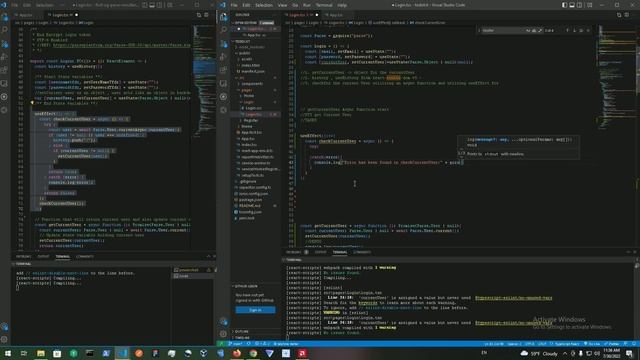Open Search view in right window activity bar
The height and width of the screenshot is (360, 640).
point(223,30)
